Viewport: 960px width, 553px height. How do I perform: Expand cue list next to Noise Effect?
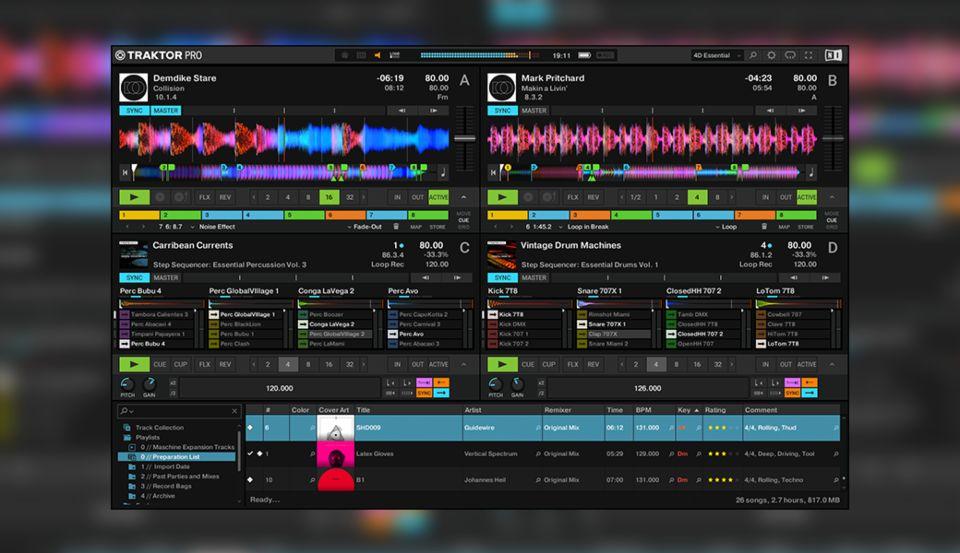tap(192, 227)
